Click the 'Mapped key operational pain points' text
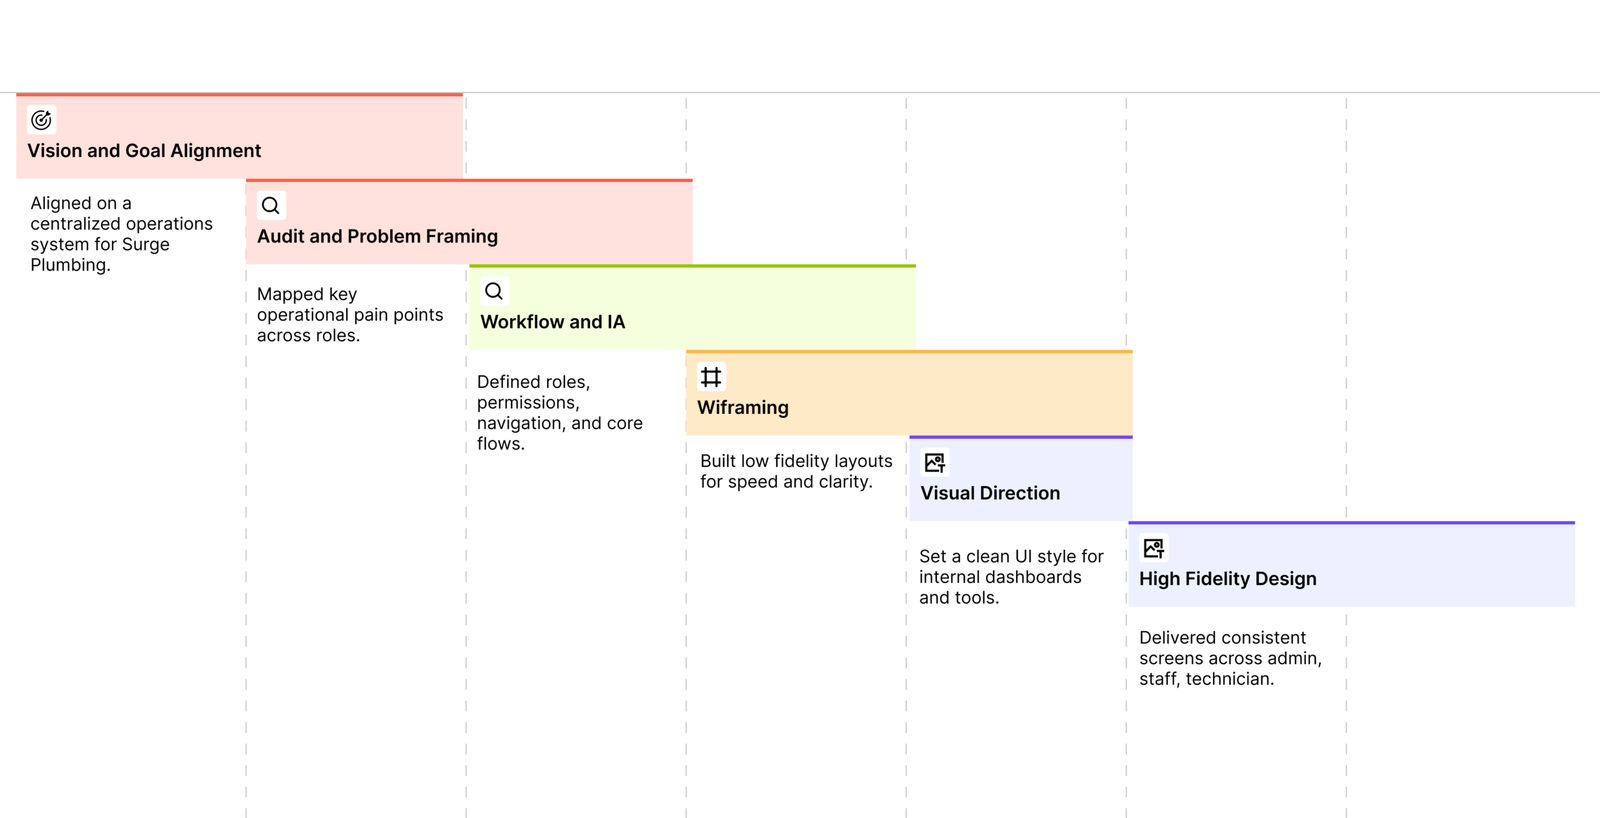 click(349, 315)
